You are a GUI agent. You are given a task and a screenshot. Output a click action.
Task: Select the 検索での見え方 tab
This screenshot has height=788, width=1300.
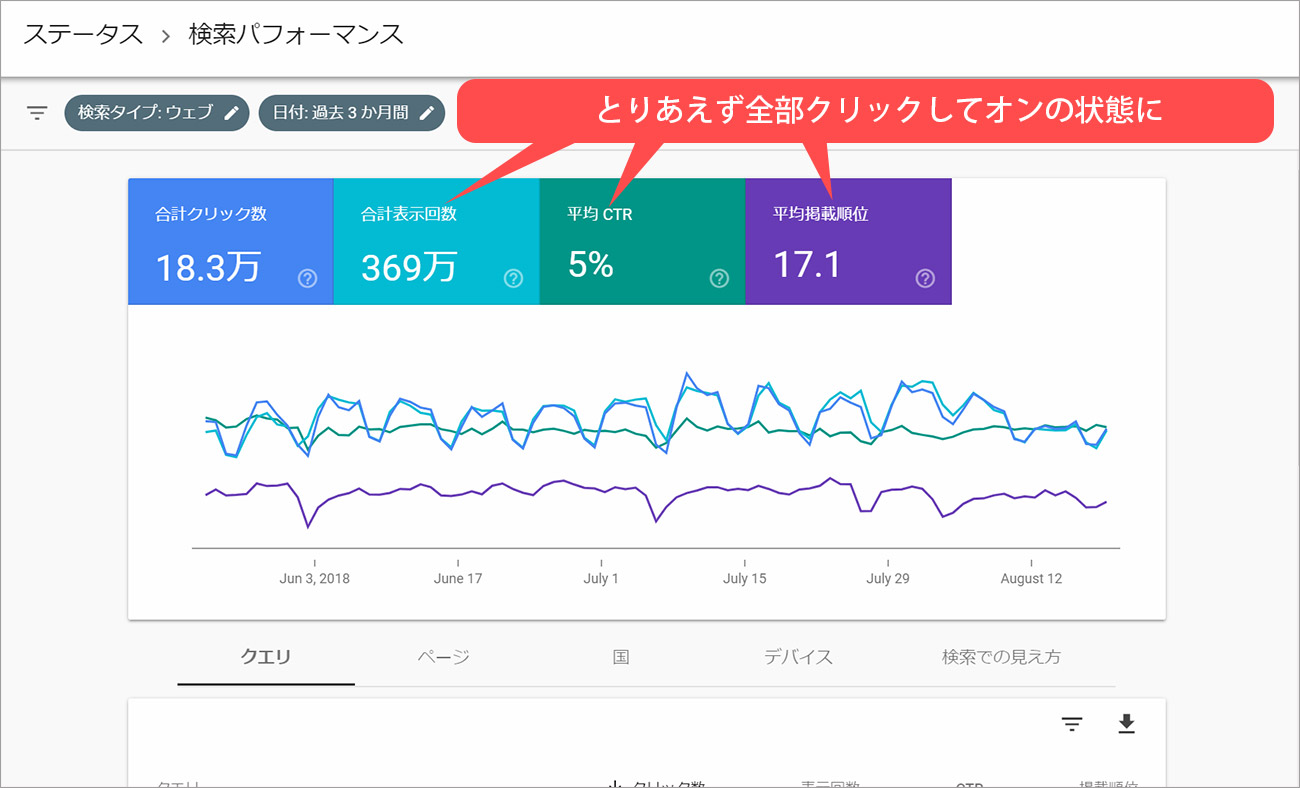tap(1001, 657)
